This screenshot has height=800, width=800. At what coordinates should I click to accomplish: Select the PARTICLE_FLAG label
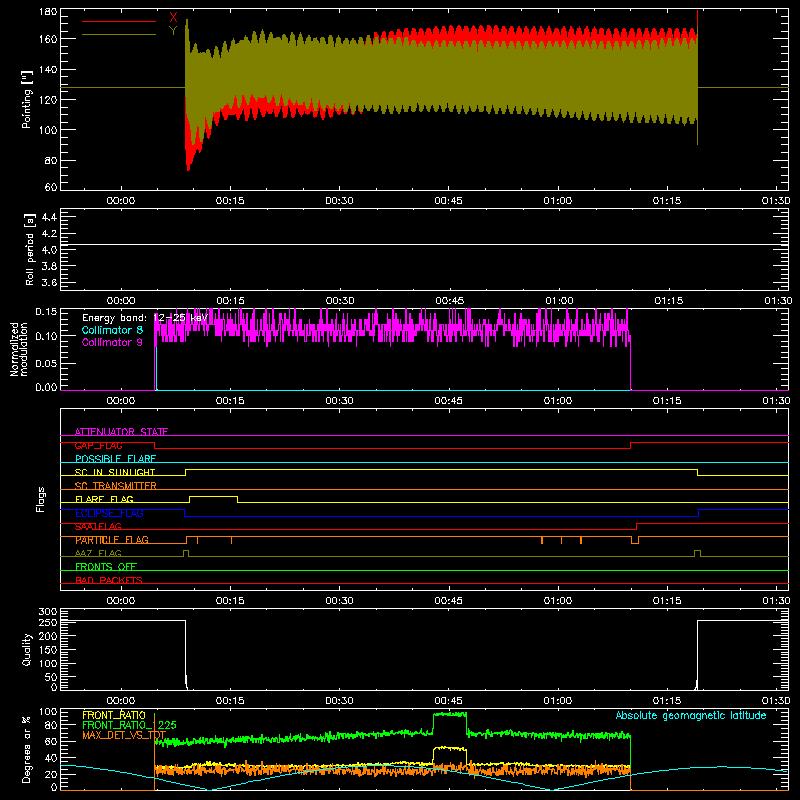(112, 540)
